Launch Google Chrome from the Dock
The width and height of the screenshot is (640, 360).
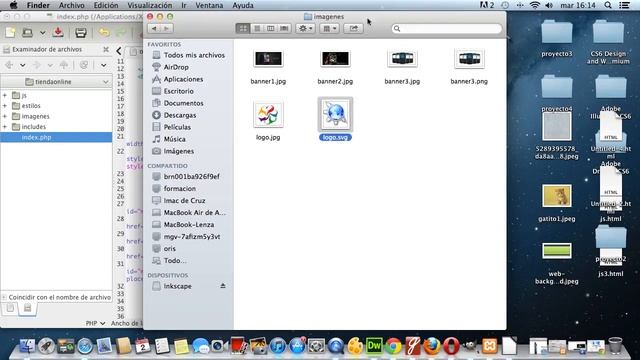coord(393,346)
